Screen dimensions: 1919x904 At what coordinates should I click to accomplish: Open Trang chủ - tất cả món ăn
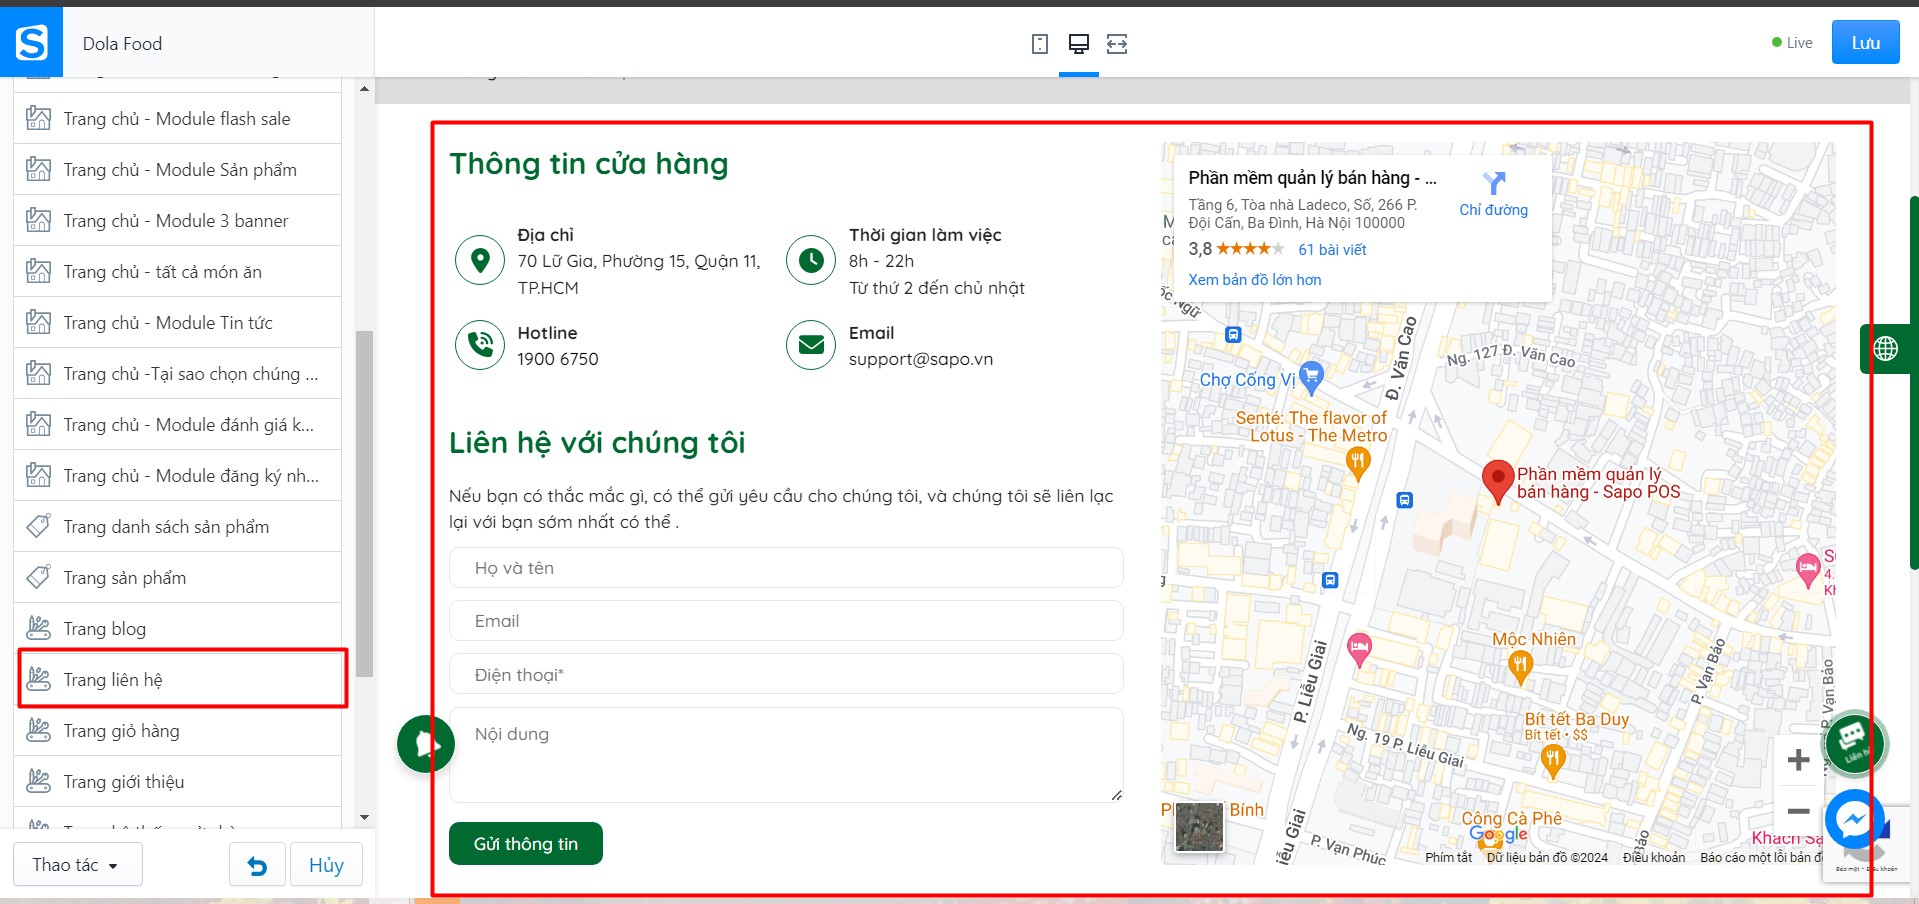(178, 272)
